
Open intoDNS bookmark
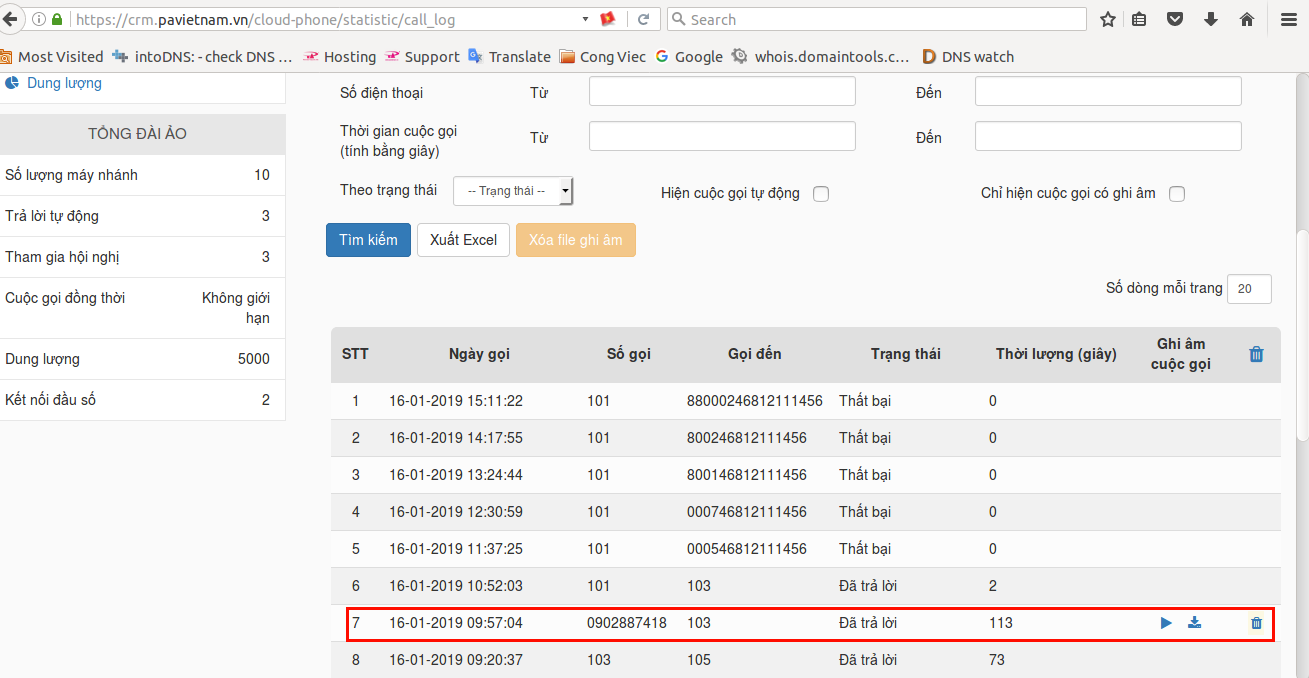[x=203, y=57]
